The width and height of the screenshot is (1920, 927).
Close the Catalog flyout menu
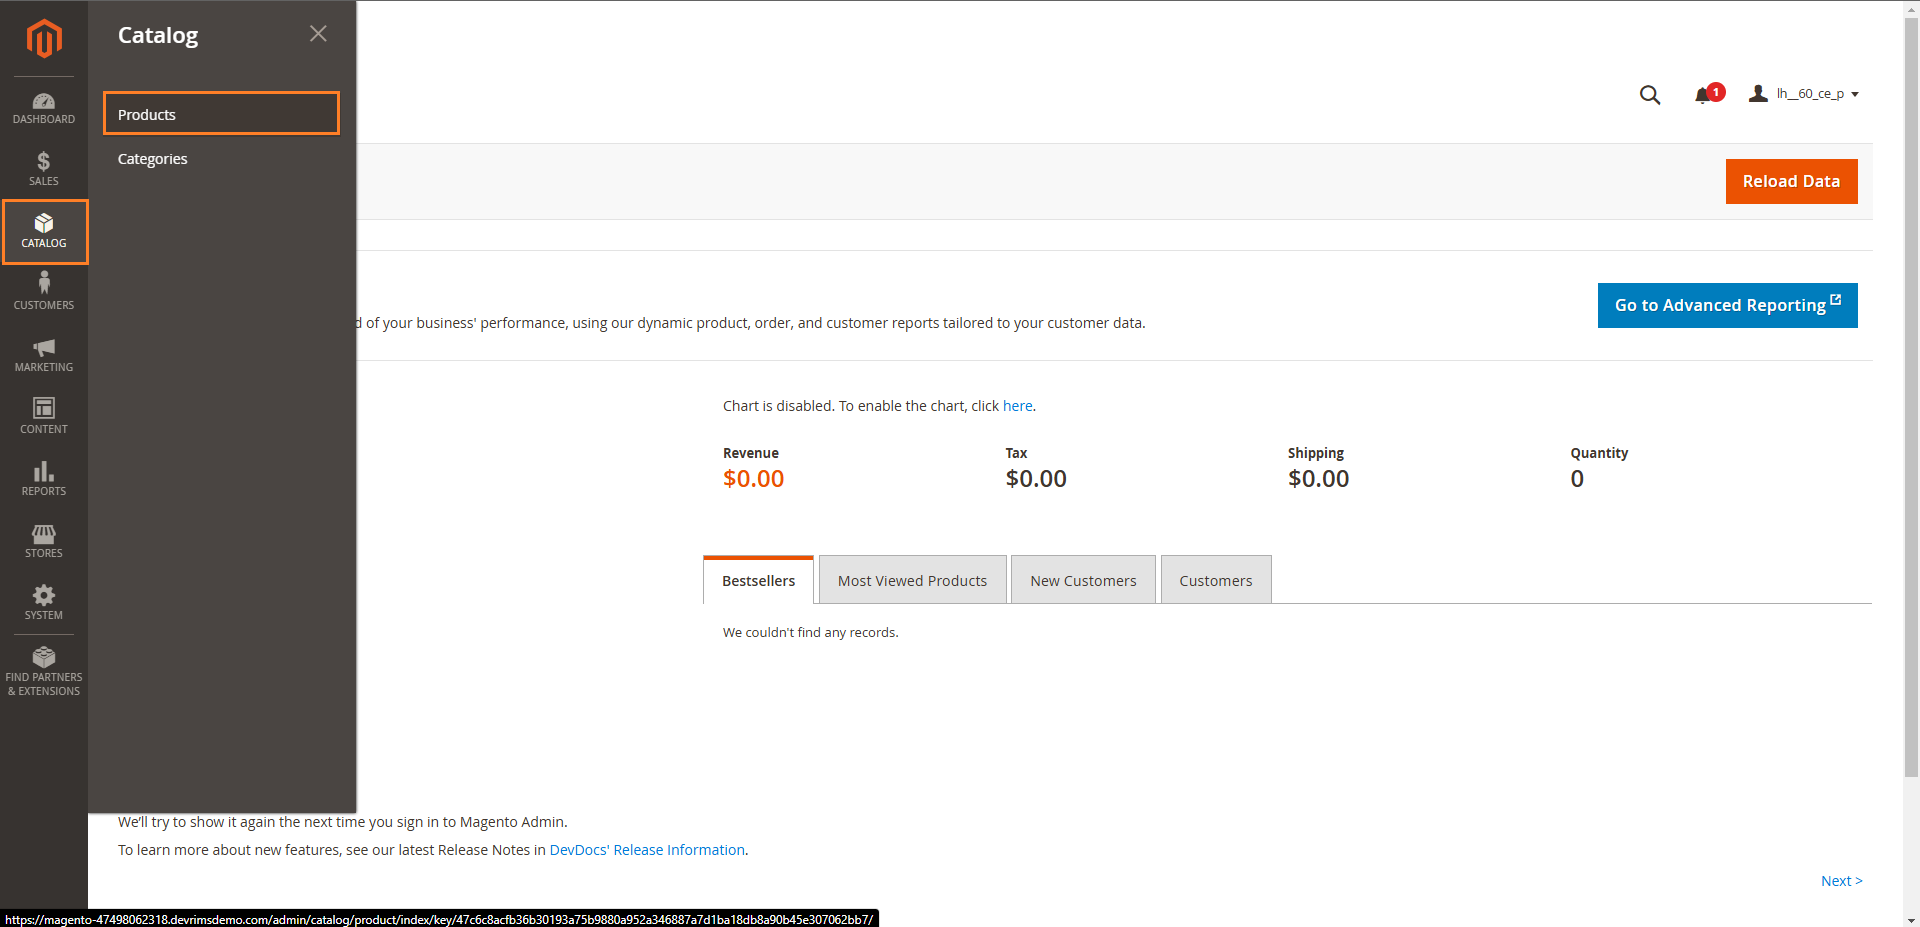318,33
